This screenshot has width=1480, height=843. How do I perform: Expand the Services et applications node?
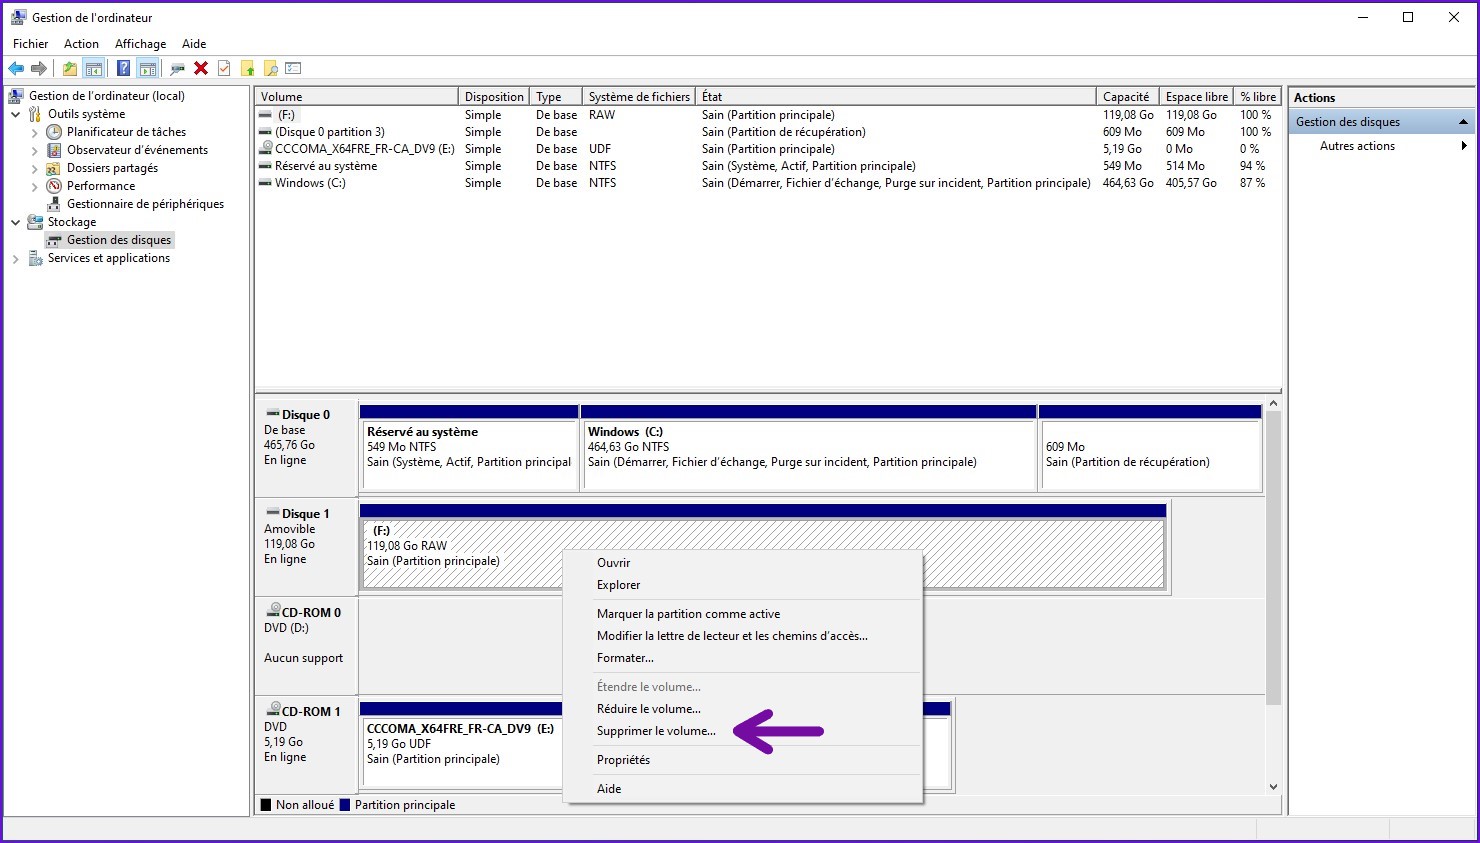click(16, 258)
